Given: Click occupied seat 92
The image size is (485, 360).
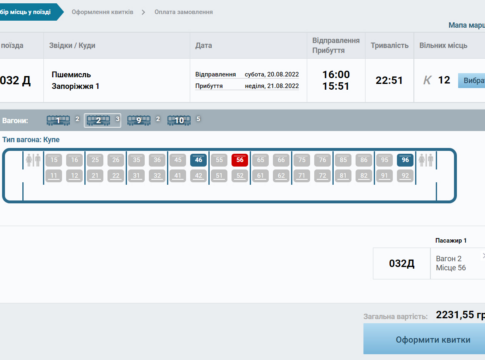Looking at the screenshot, I should tap(405, 176).
